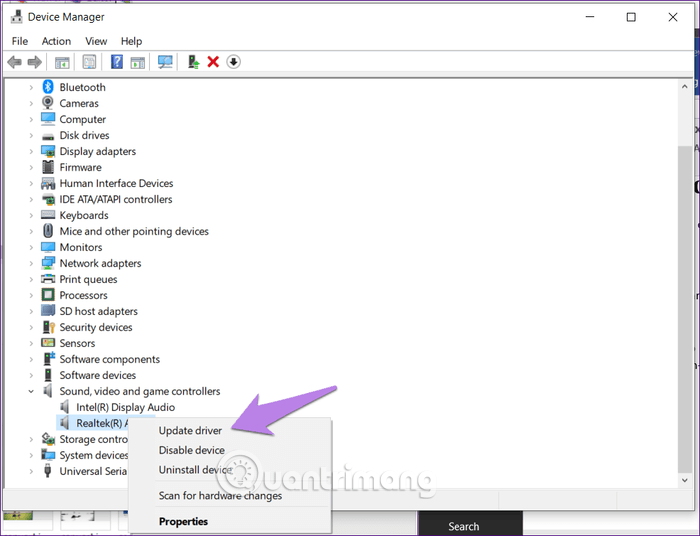Click the Action pane toolbar icon beside Help
Viewport: 700px width, 536px height.
[138, 62]
